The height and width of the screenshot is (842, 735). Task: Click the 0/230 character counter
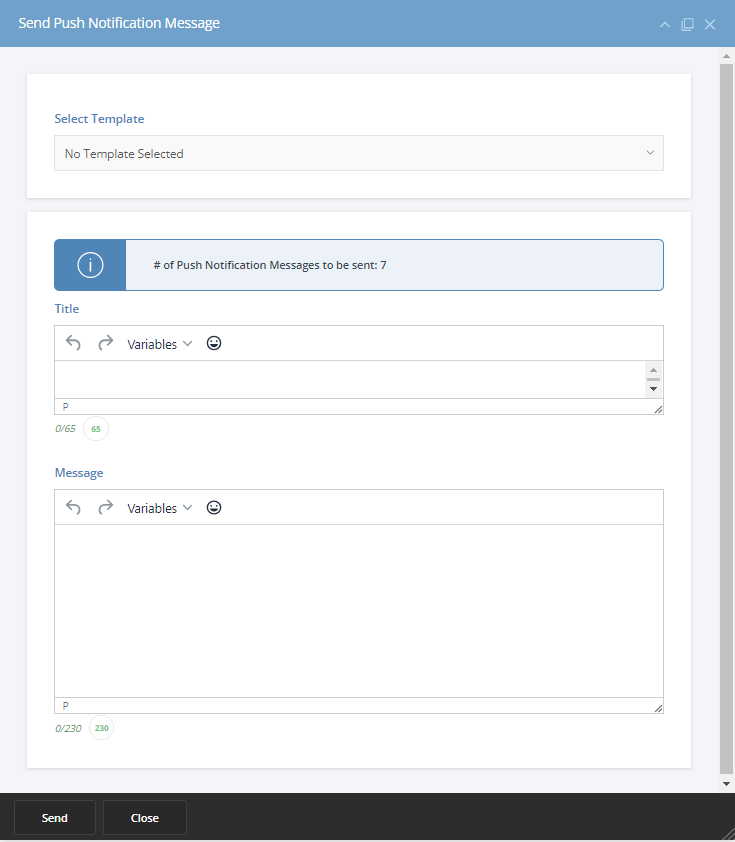click(68, 728)
